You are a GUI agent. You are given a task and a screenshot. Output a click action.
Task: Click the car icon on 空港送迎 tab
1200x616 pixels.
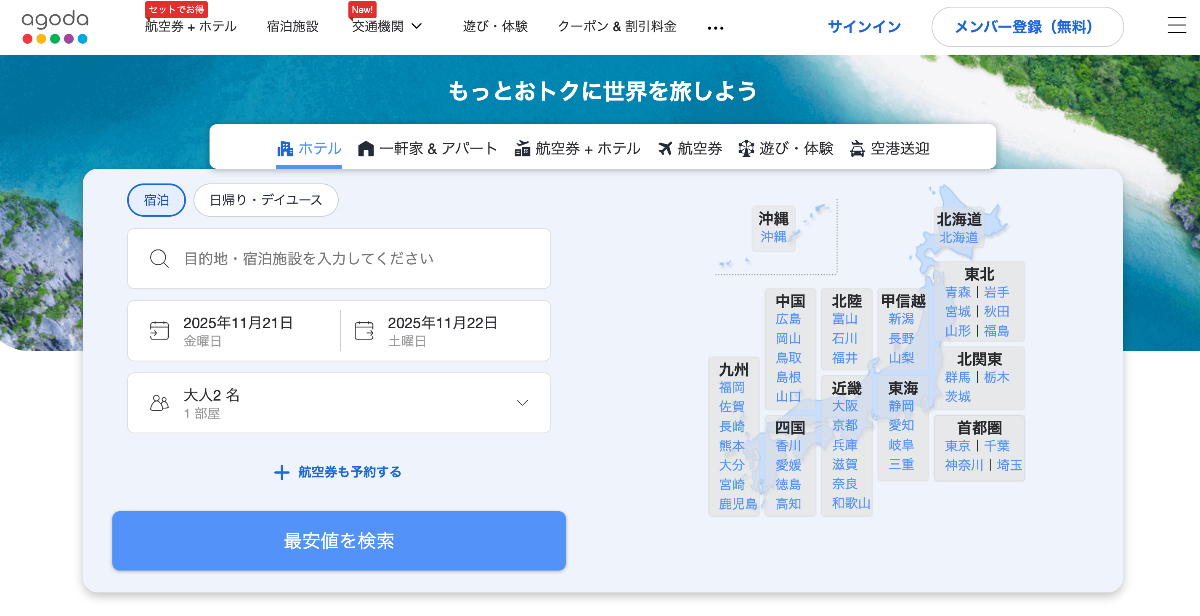click(x=856, y=148)
